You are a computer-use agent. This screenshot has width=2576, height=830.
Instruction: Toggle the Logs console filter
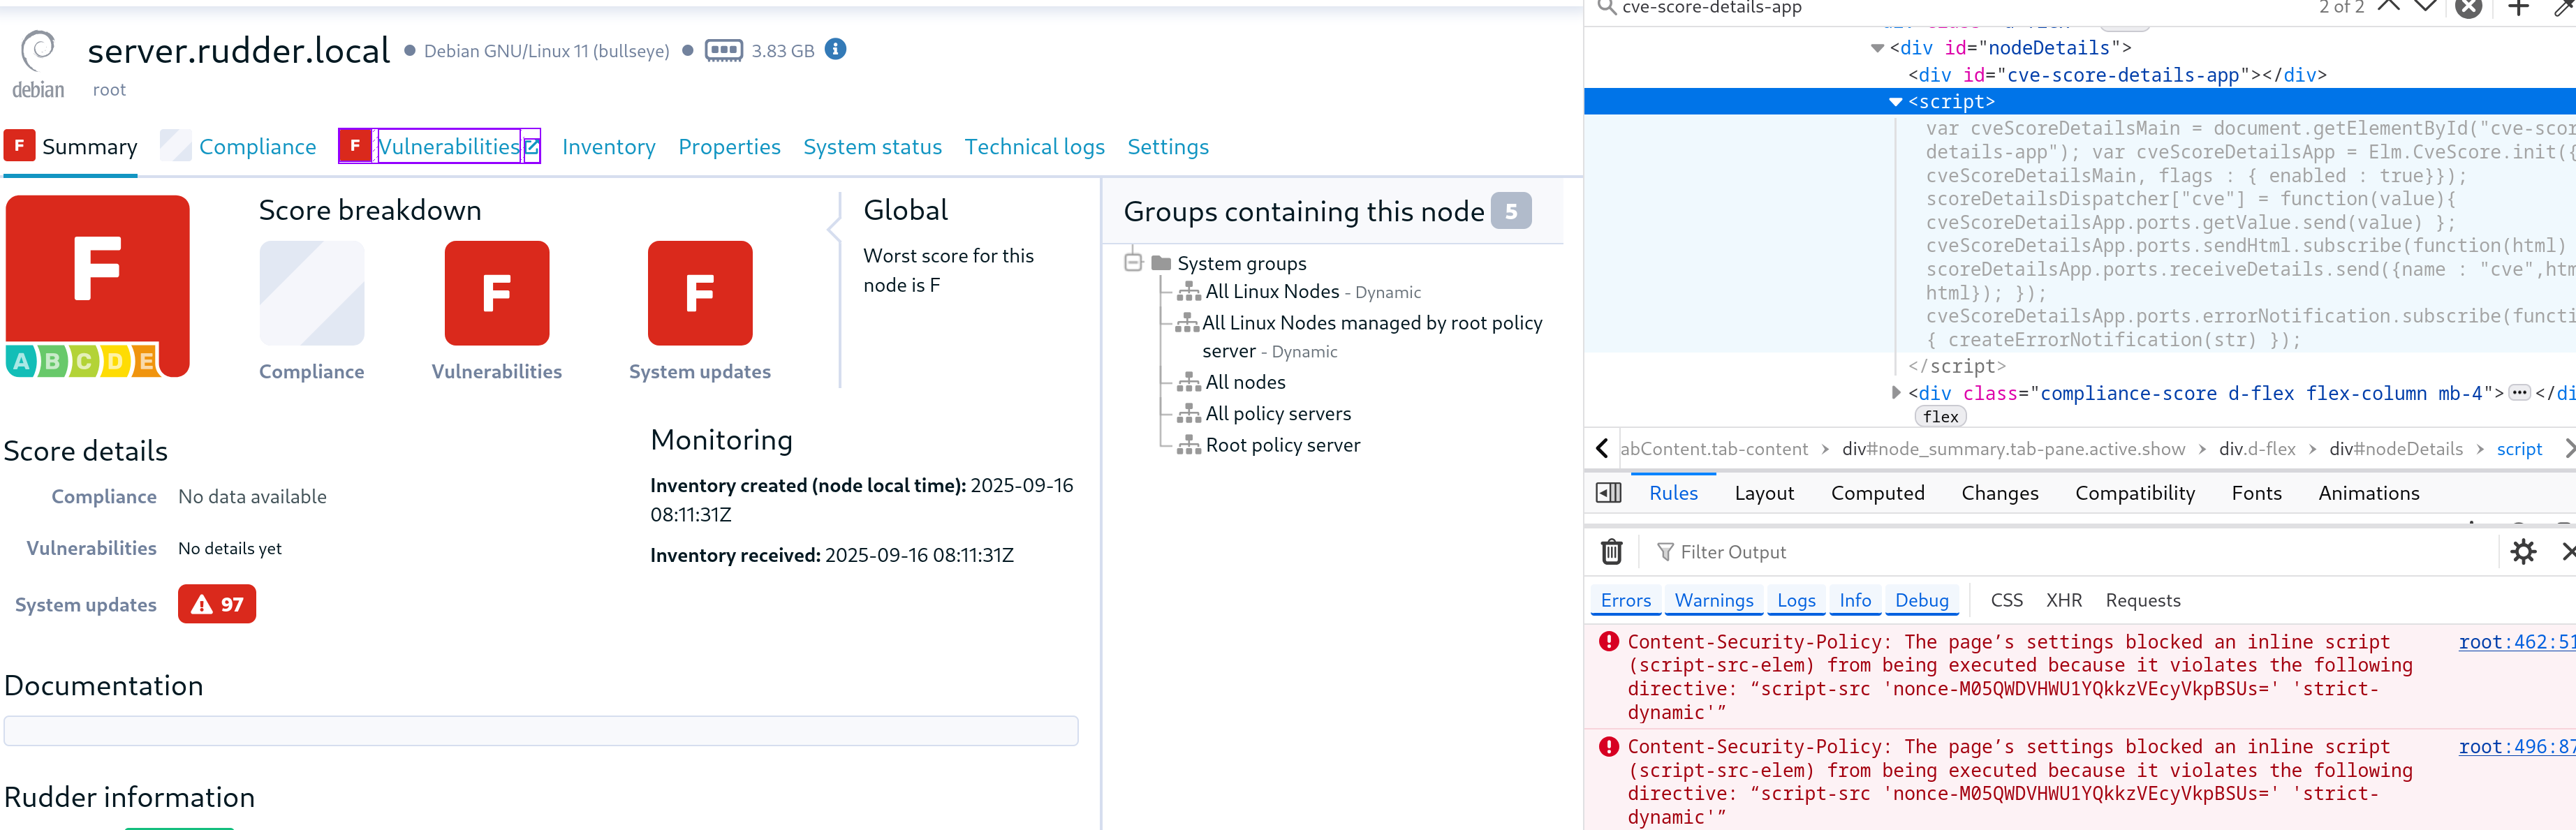click(1796, 600)
